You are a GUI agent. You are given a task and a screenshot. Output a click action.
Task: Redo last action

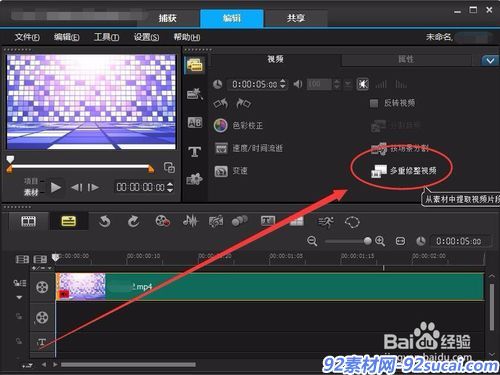pyautogui.click(x=133, y=222)
